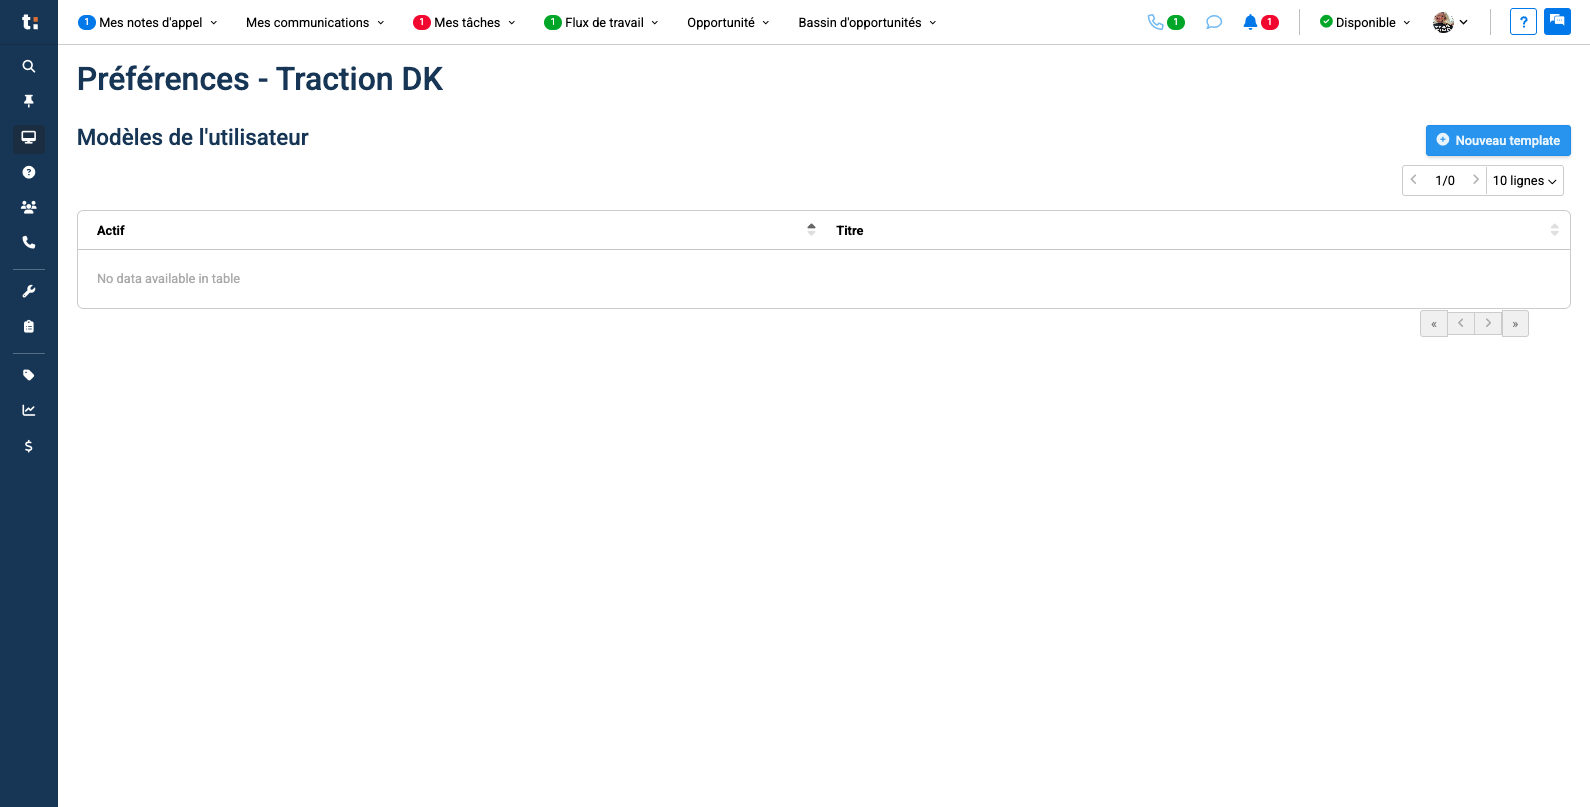Click the Modèles de l'utilisateur heading
Screen dimensions: 1590x807
click(x=193, y=137)
